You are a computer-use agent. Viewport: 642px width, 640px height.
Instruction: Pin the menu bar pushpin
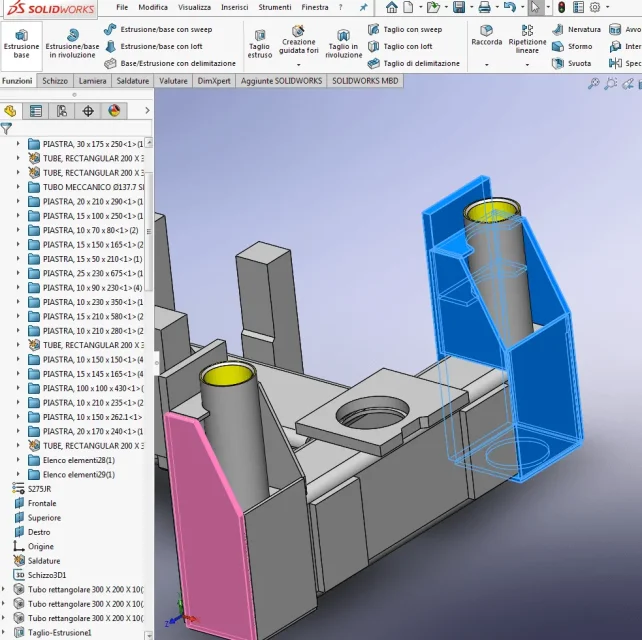point(364,7)
